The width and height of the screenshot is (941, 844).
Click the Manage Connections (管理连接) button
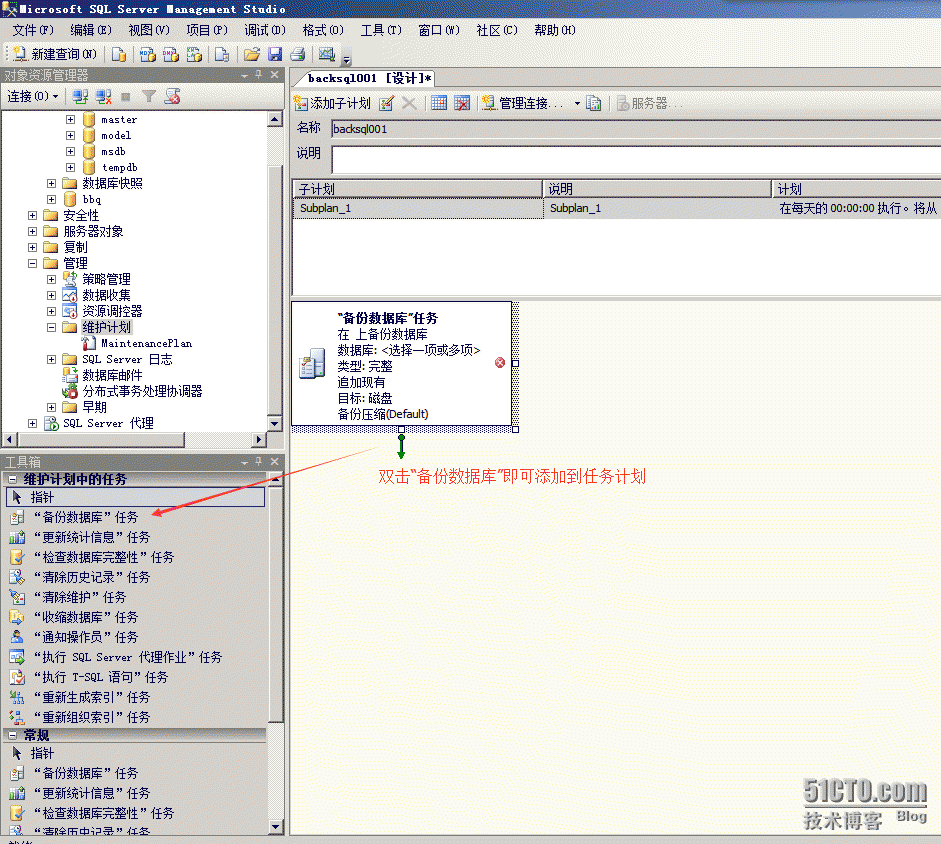pyautogui.click(x=523, y=103)
